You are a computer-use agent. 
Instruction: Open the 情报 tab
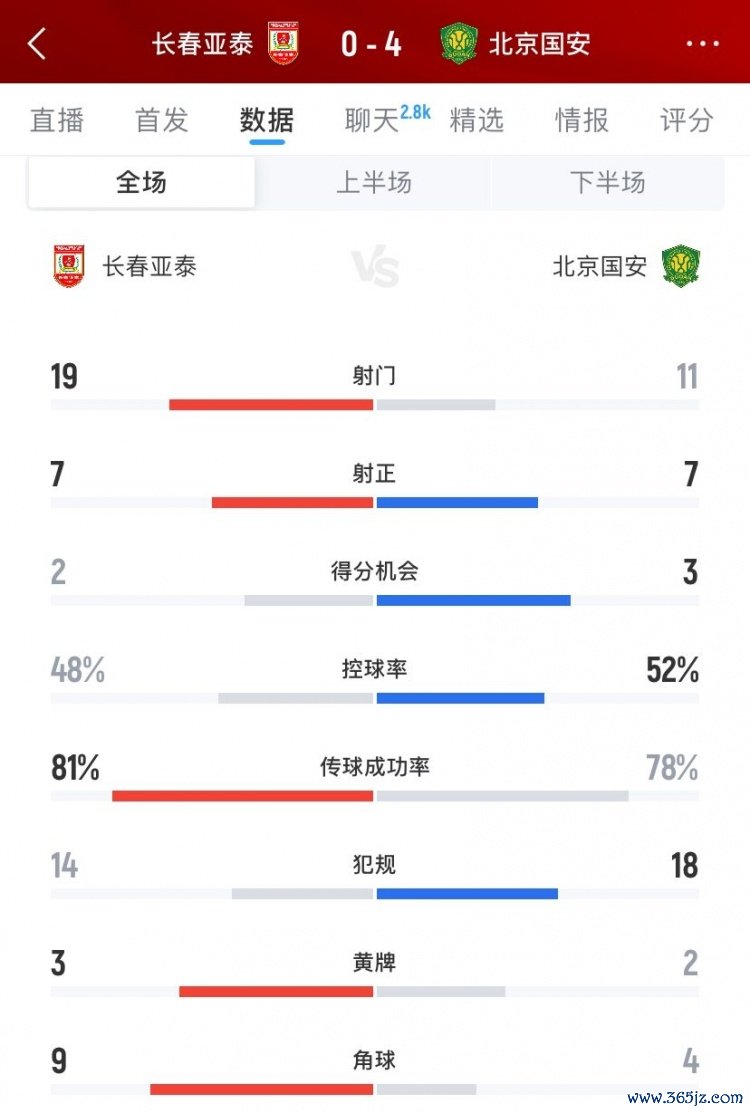[x=582, y=120]
